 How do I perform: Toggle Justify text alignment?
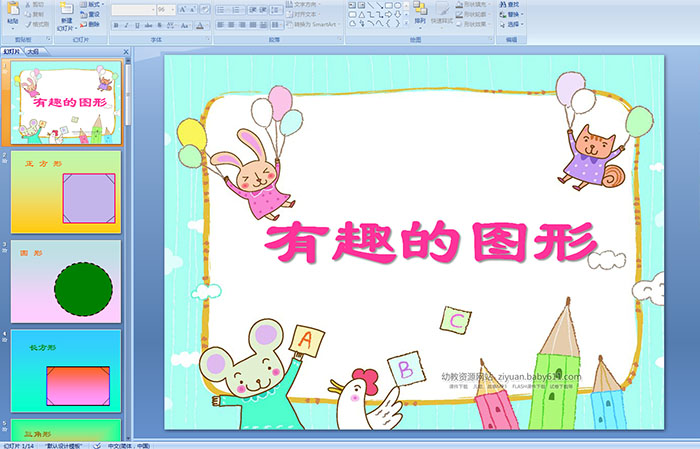point(253,25)
